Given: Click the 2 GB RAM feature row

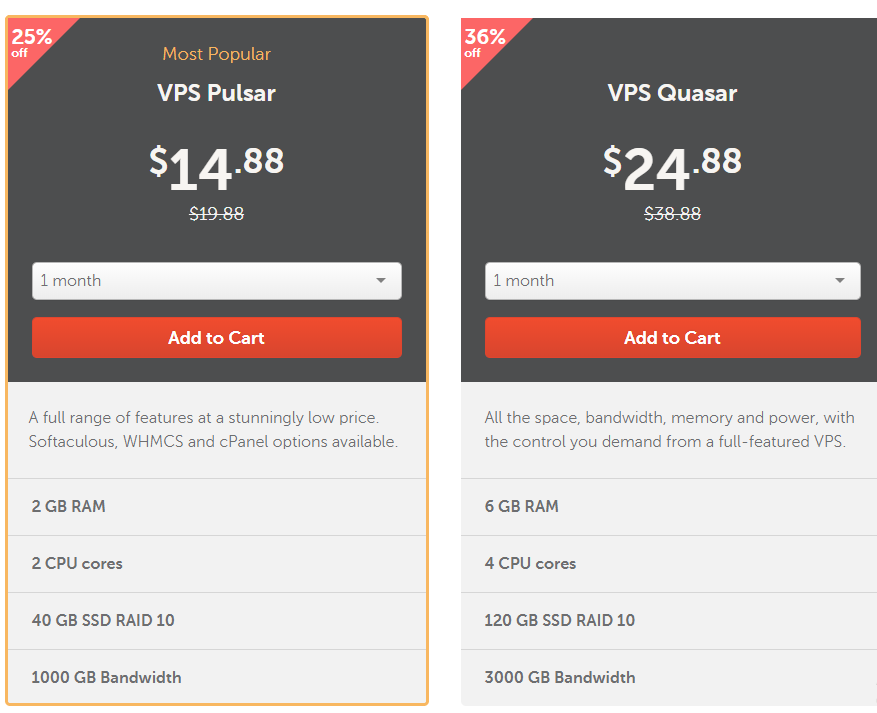Looking at the screenshot, I should [216, 506].
